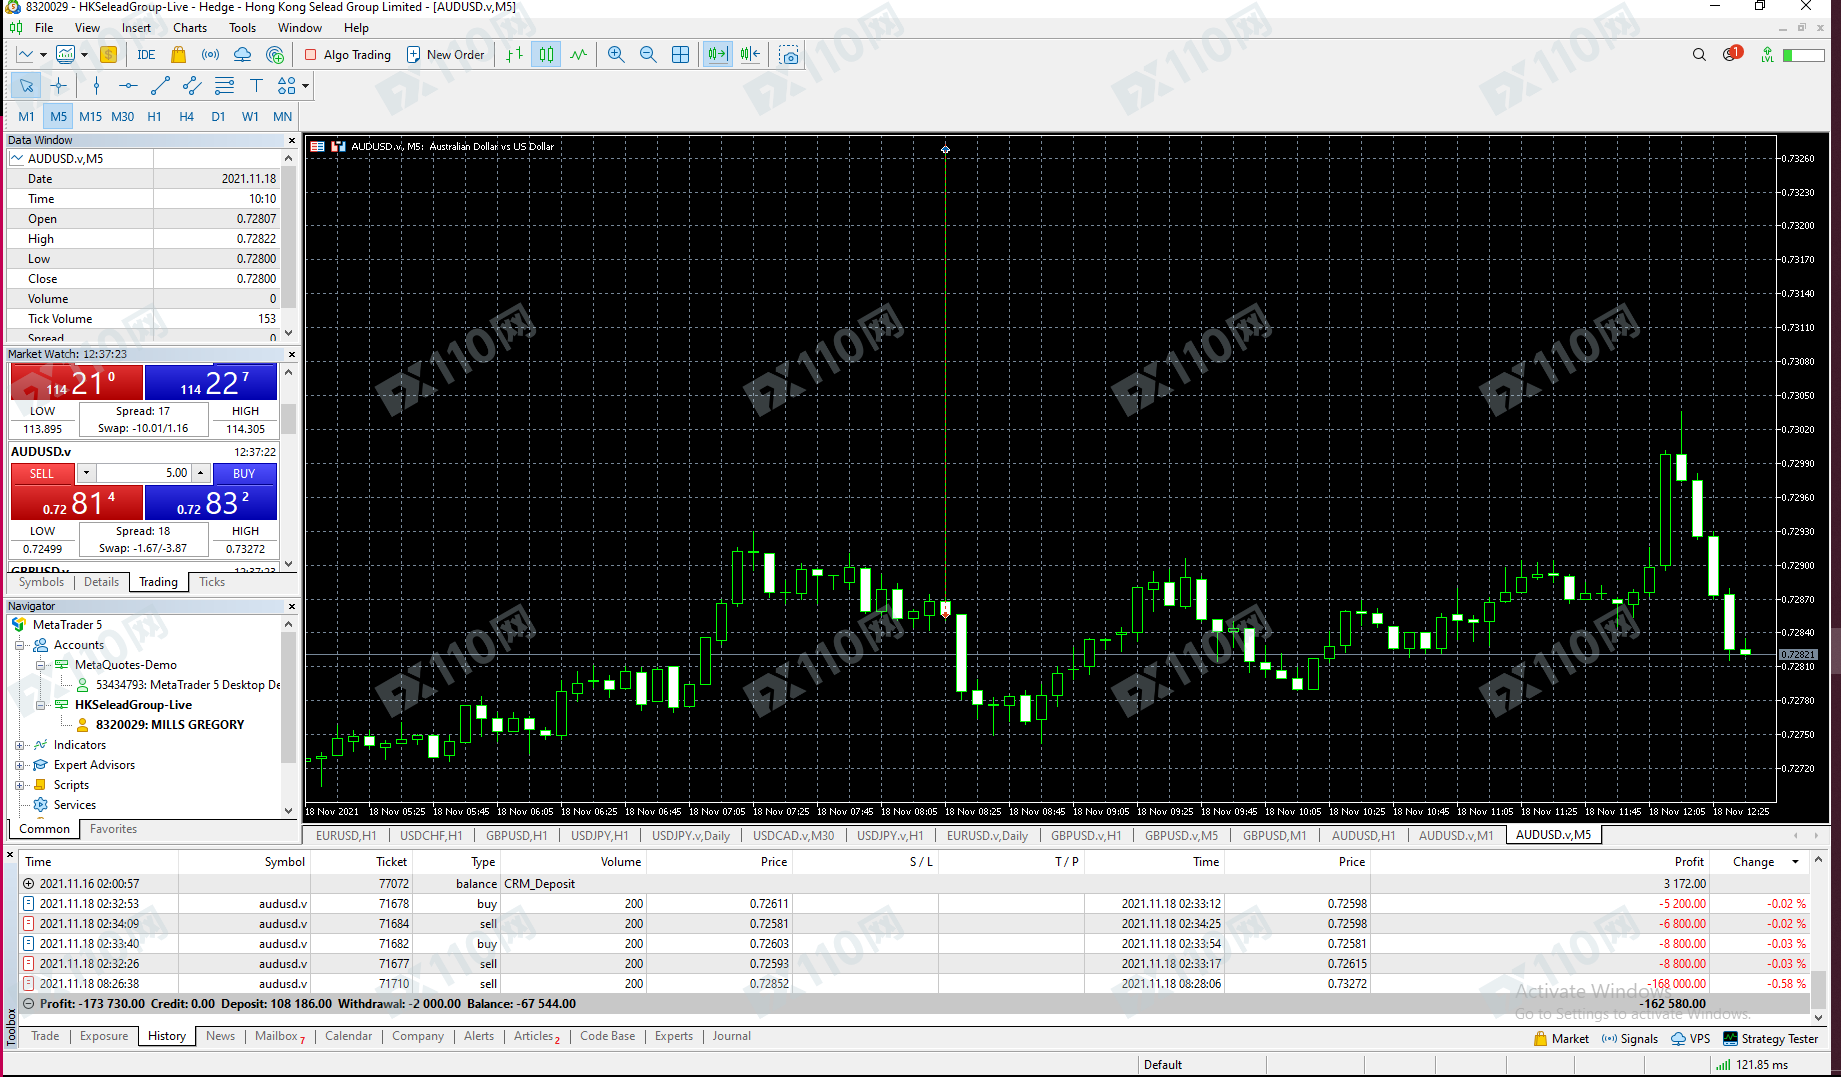This screenshot has width=1841, height=1077.
Task: Switch chart to candlestick display
Action: click(546, 55)
